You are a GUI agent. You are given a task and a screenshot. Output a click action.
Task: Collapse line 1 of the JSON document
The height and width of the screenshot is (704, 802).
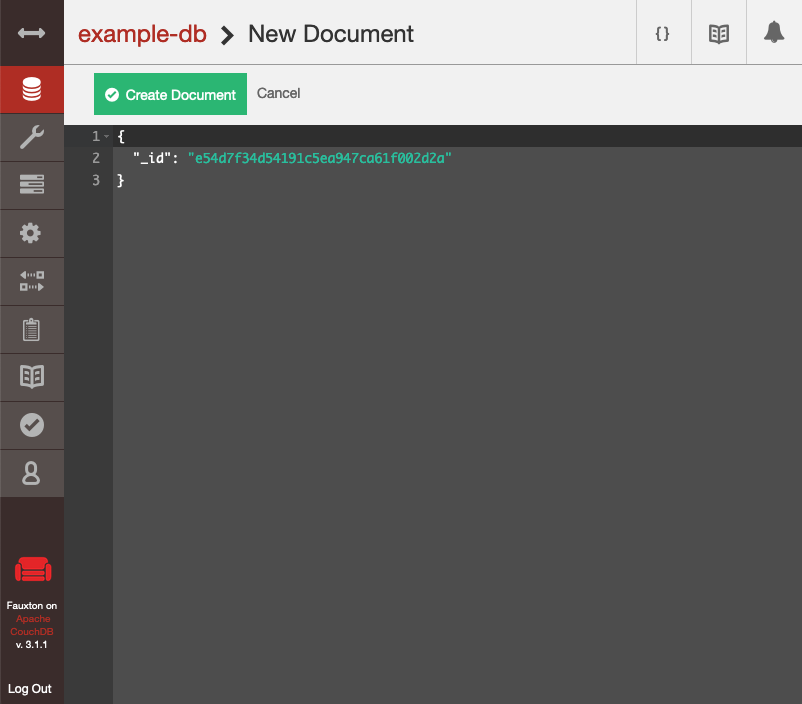click(x=107, y=136)
